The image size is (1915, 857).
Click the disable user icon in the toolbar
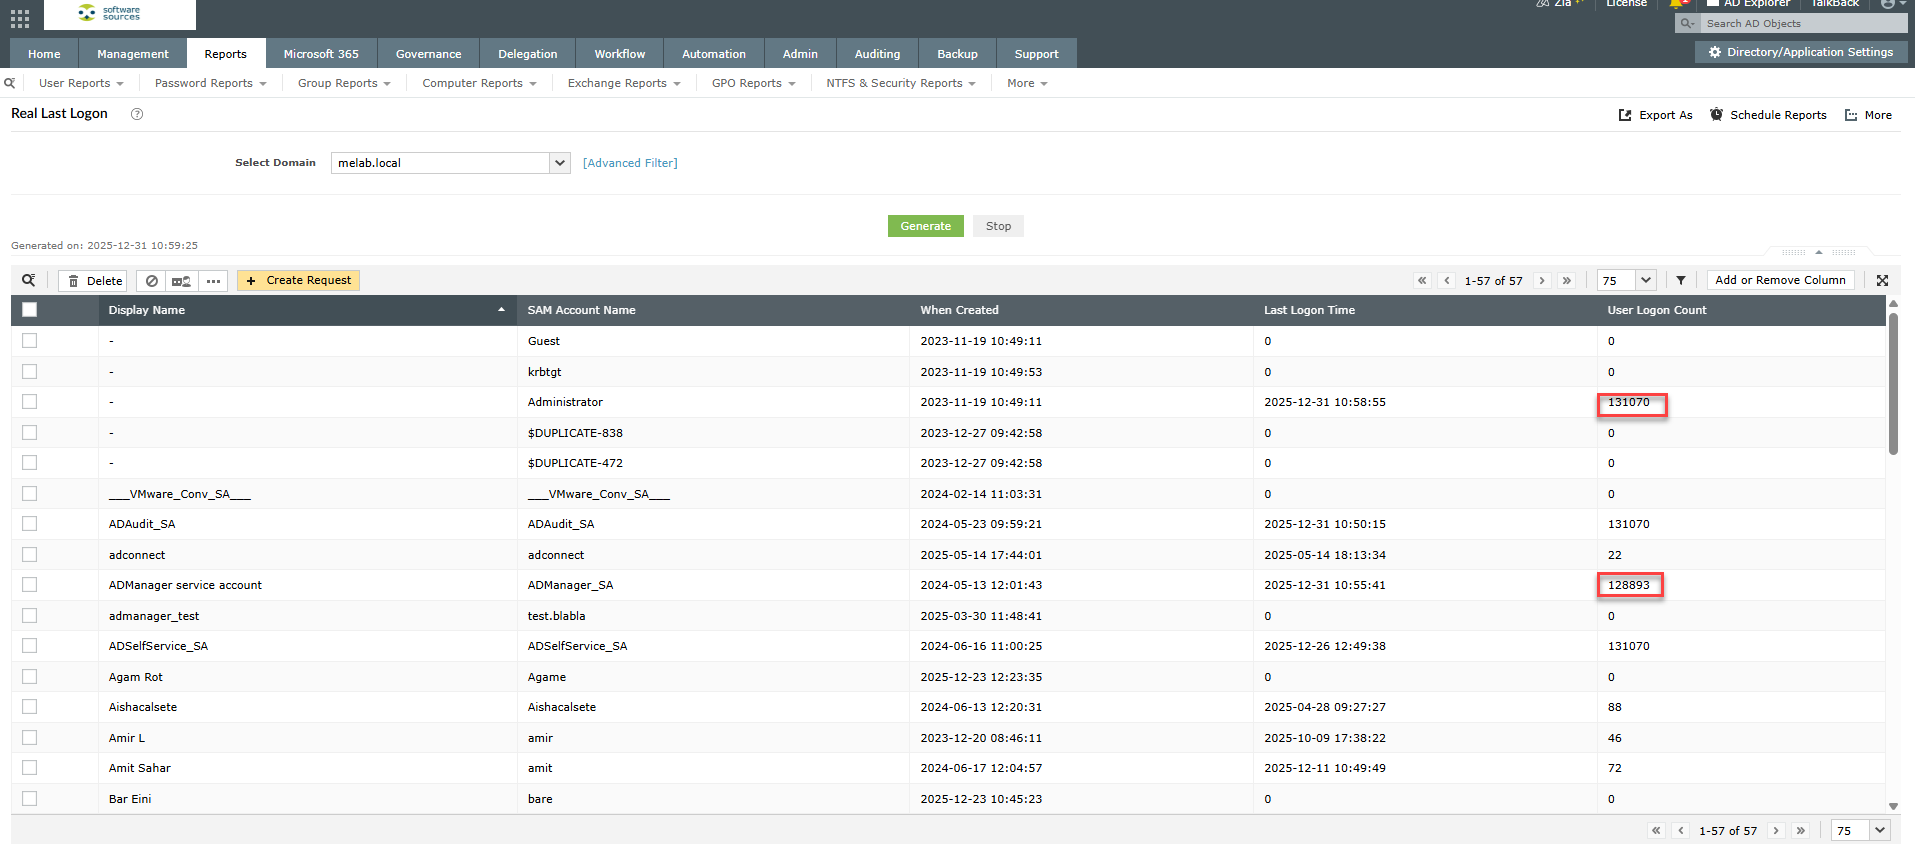click(152, 281)
